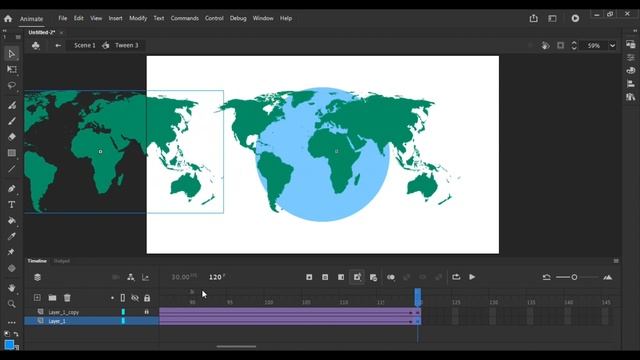Select the Text tool

point(11,204)
